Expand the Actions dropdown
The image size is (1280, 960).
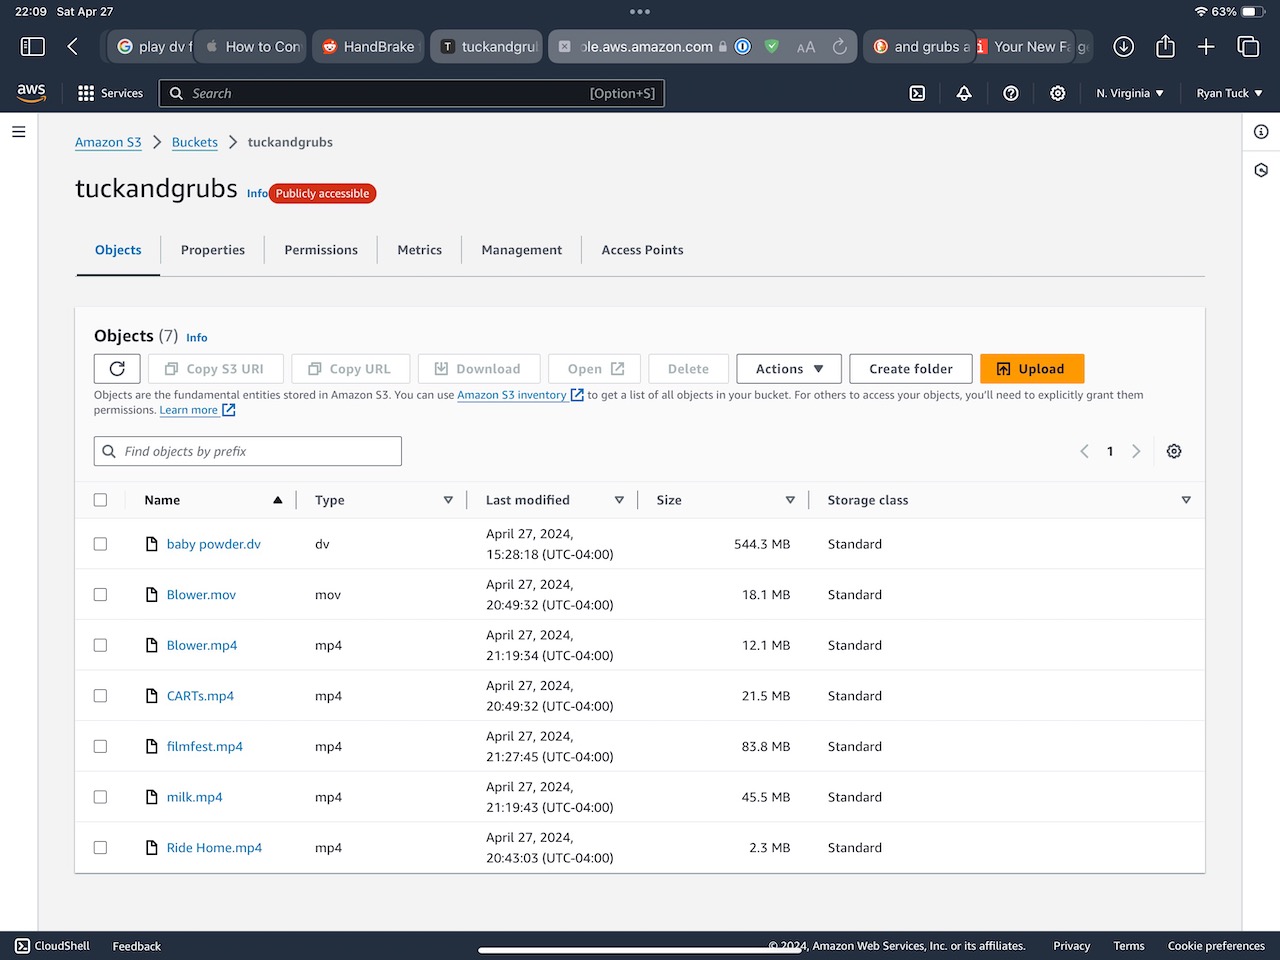click(x=789, y=369)
